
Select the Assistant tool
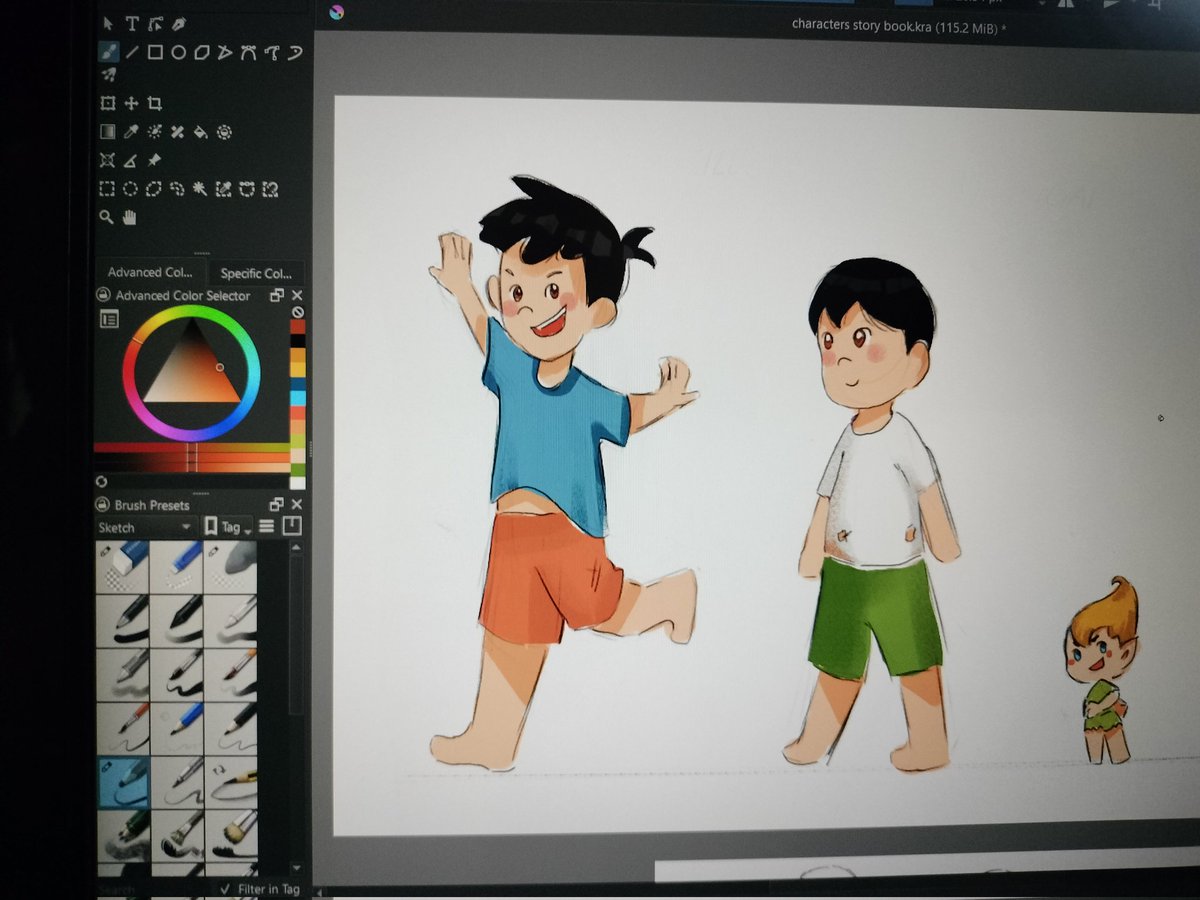108,160
